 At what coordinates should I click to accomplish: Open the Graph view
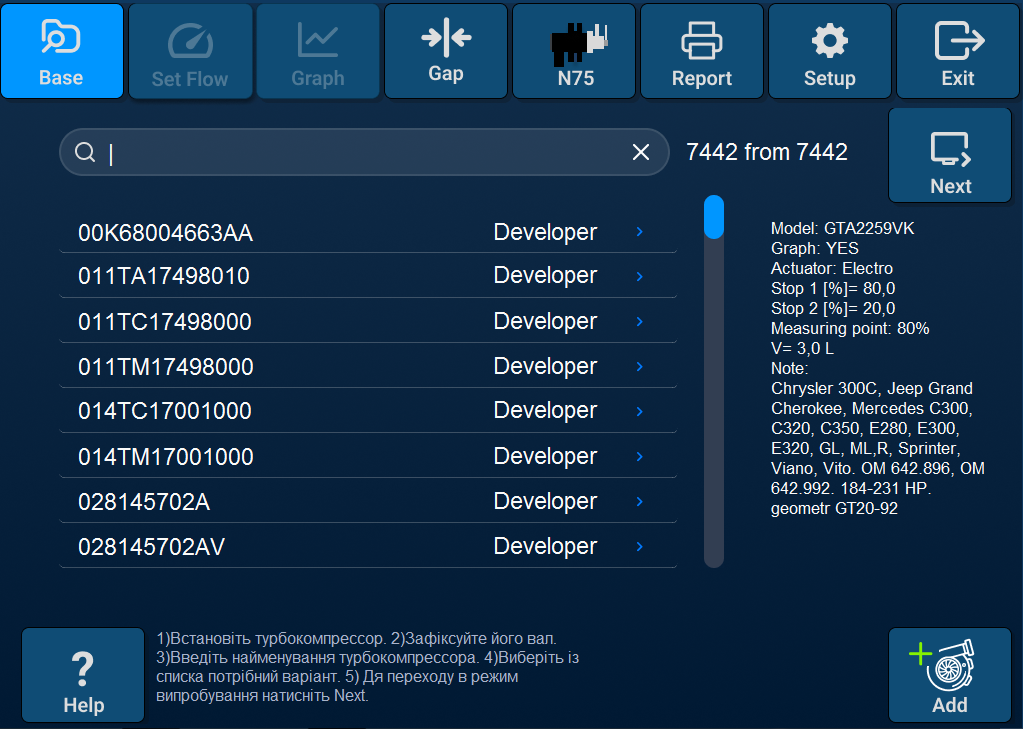click(318, 50)
